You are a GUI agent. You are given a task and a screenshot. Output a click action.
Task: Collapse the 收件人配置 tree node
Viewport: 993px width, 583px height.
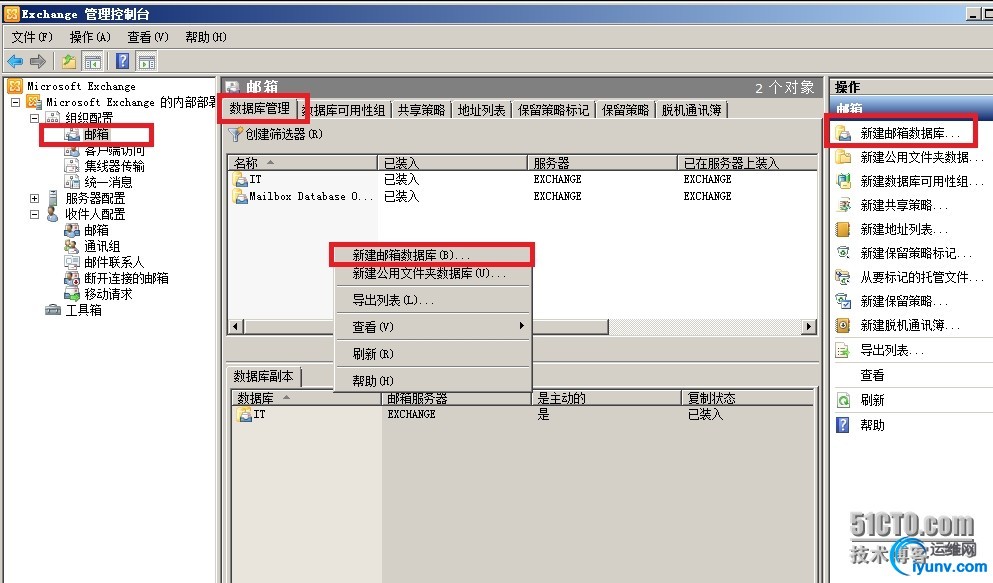tap(34, 214)
